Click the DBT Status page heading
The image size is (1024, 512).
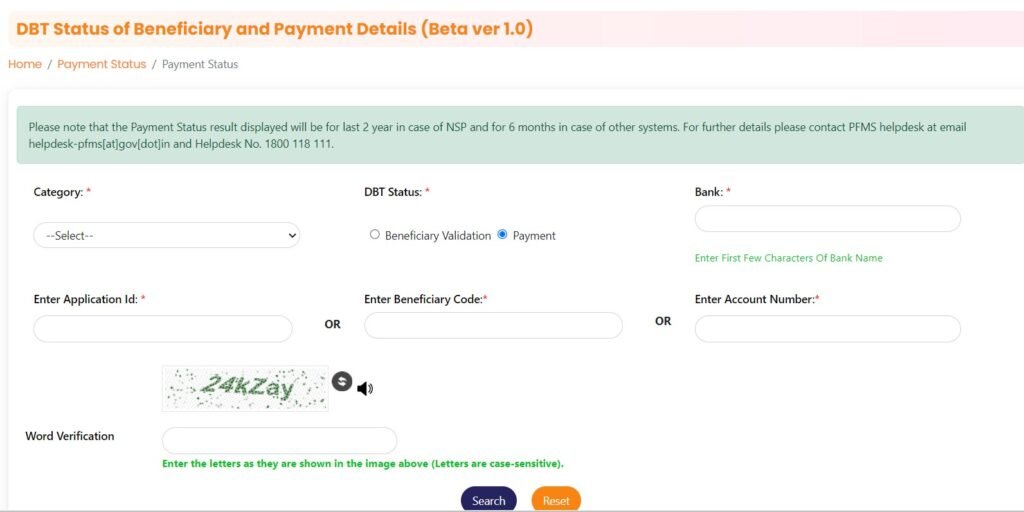pos(274,29)
